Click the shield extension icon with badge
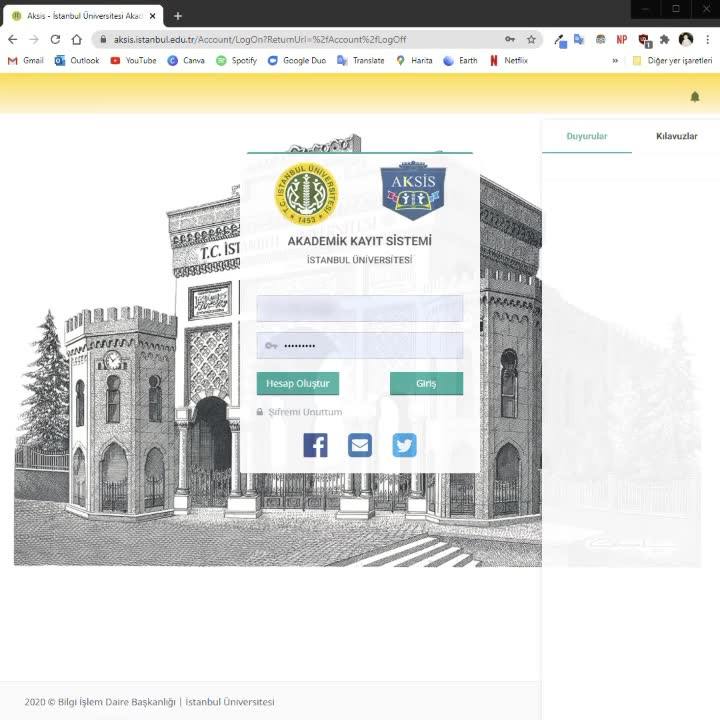 click(x=644, y=40)
